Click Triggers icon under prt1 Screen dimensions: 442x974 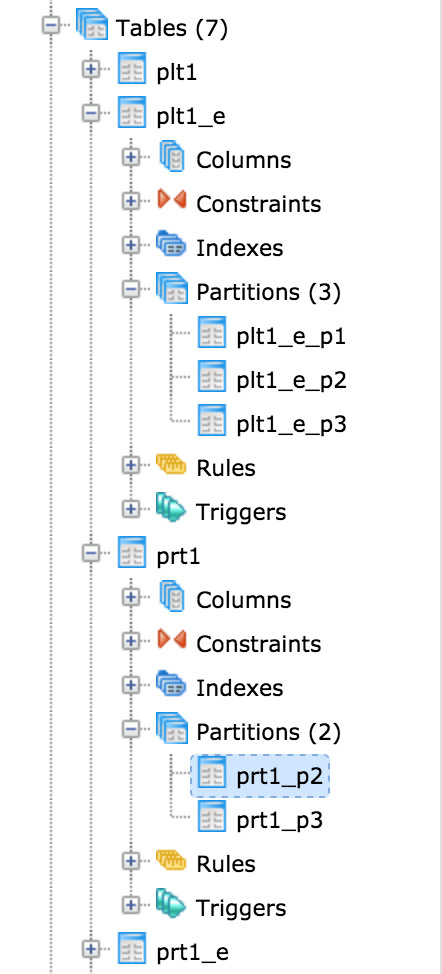[x=172, y=904]
